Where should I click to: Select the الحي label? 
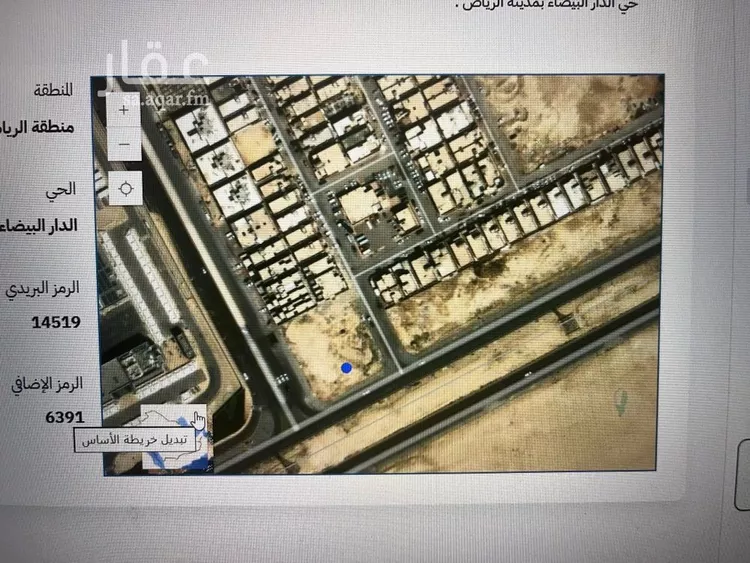pos(61,189)
